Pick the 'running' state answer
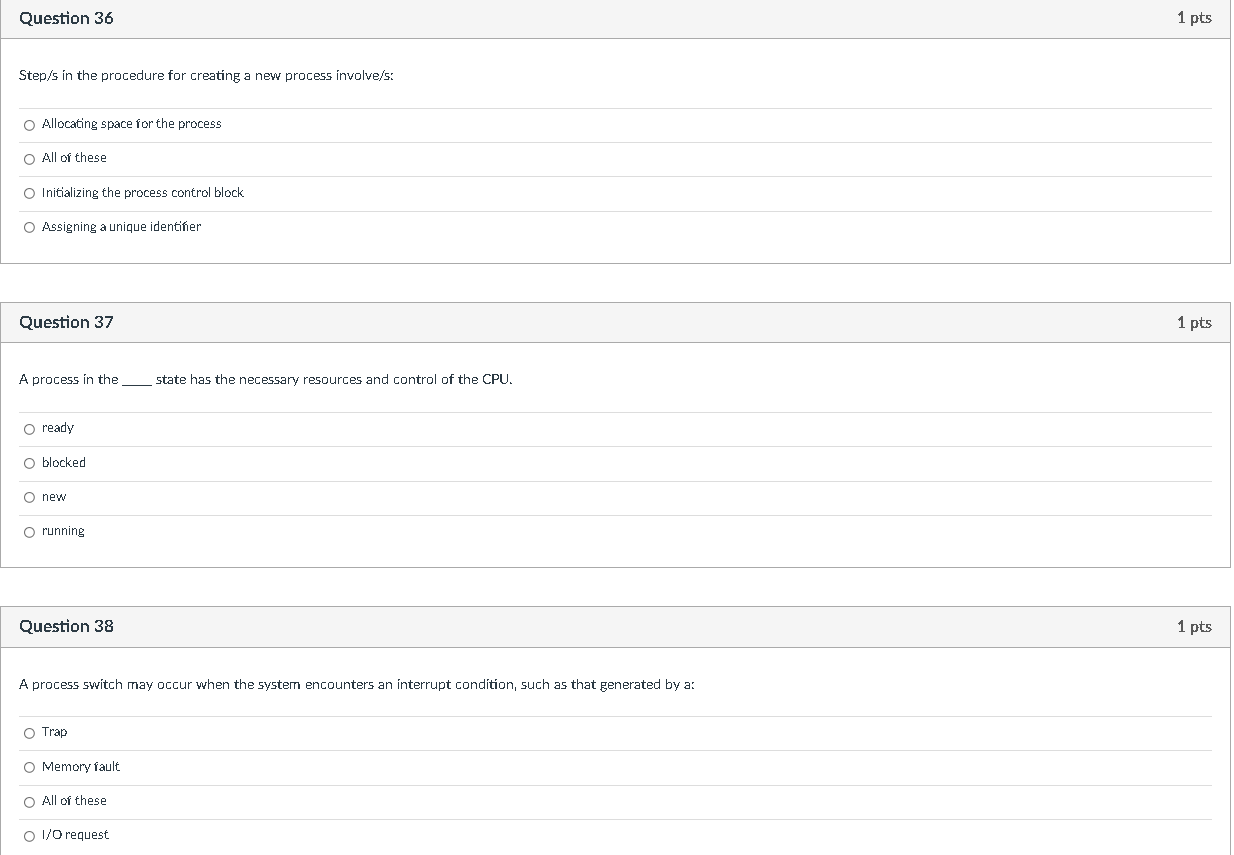Viewport: 1234px width, 855px height. [30, 532]
